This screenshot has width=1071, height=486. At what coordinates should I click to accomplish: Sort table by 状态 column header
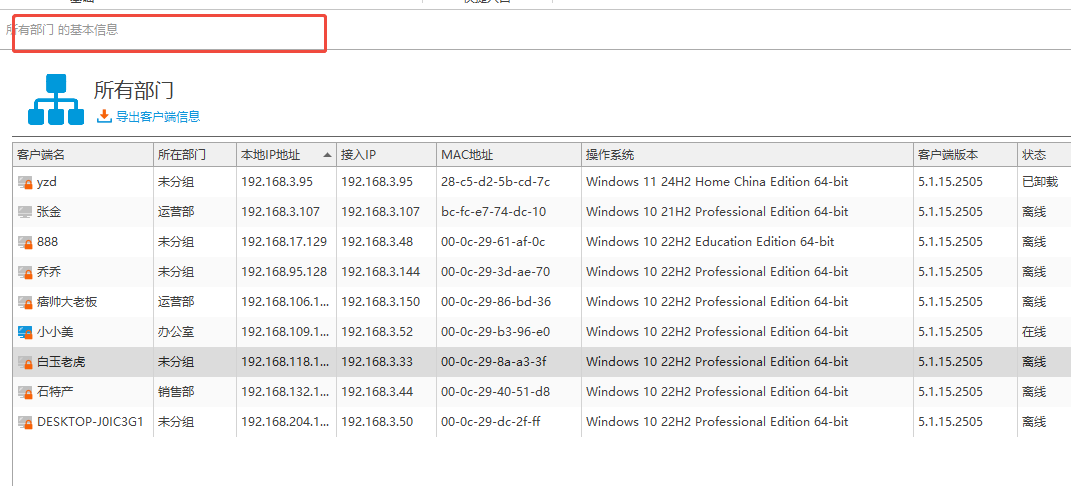coord(1034,155)
